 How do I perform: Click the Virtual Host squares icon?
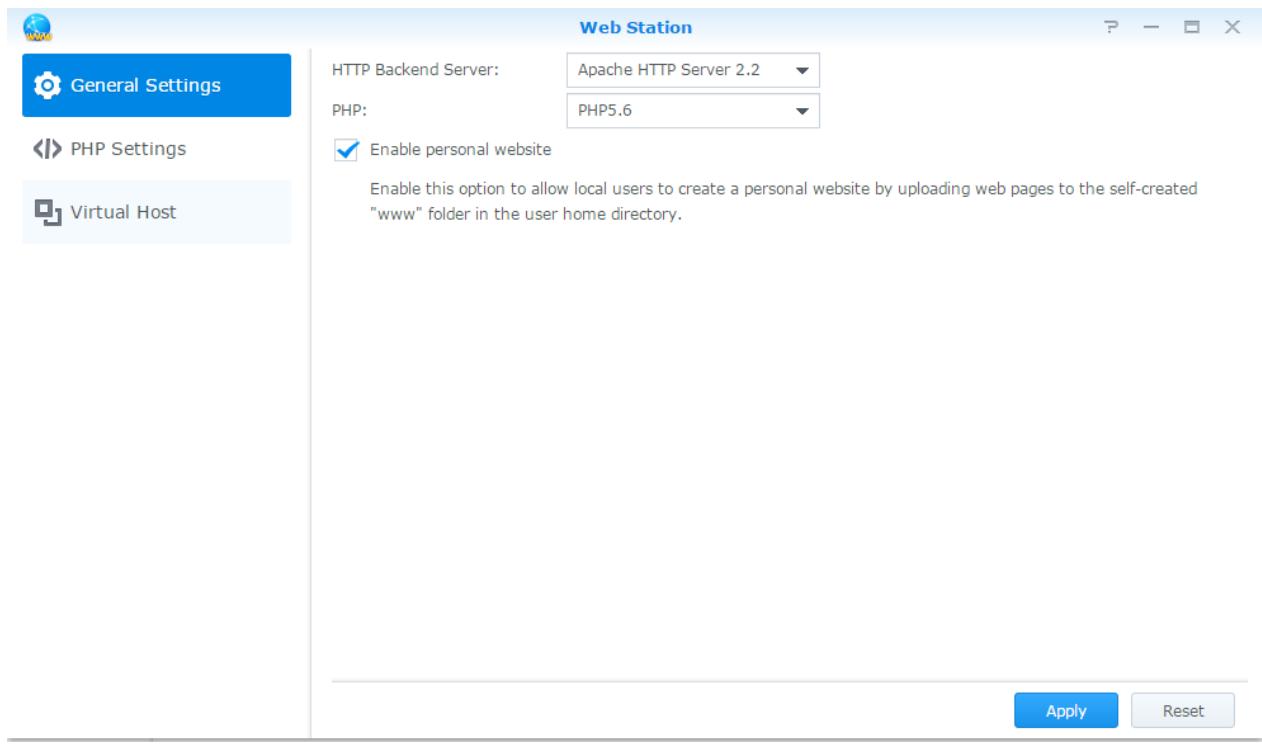(46, 212)
